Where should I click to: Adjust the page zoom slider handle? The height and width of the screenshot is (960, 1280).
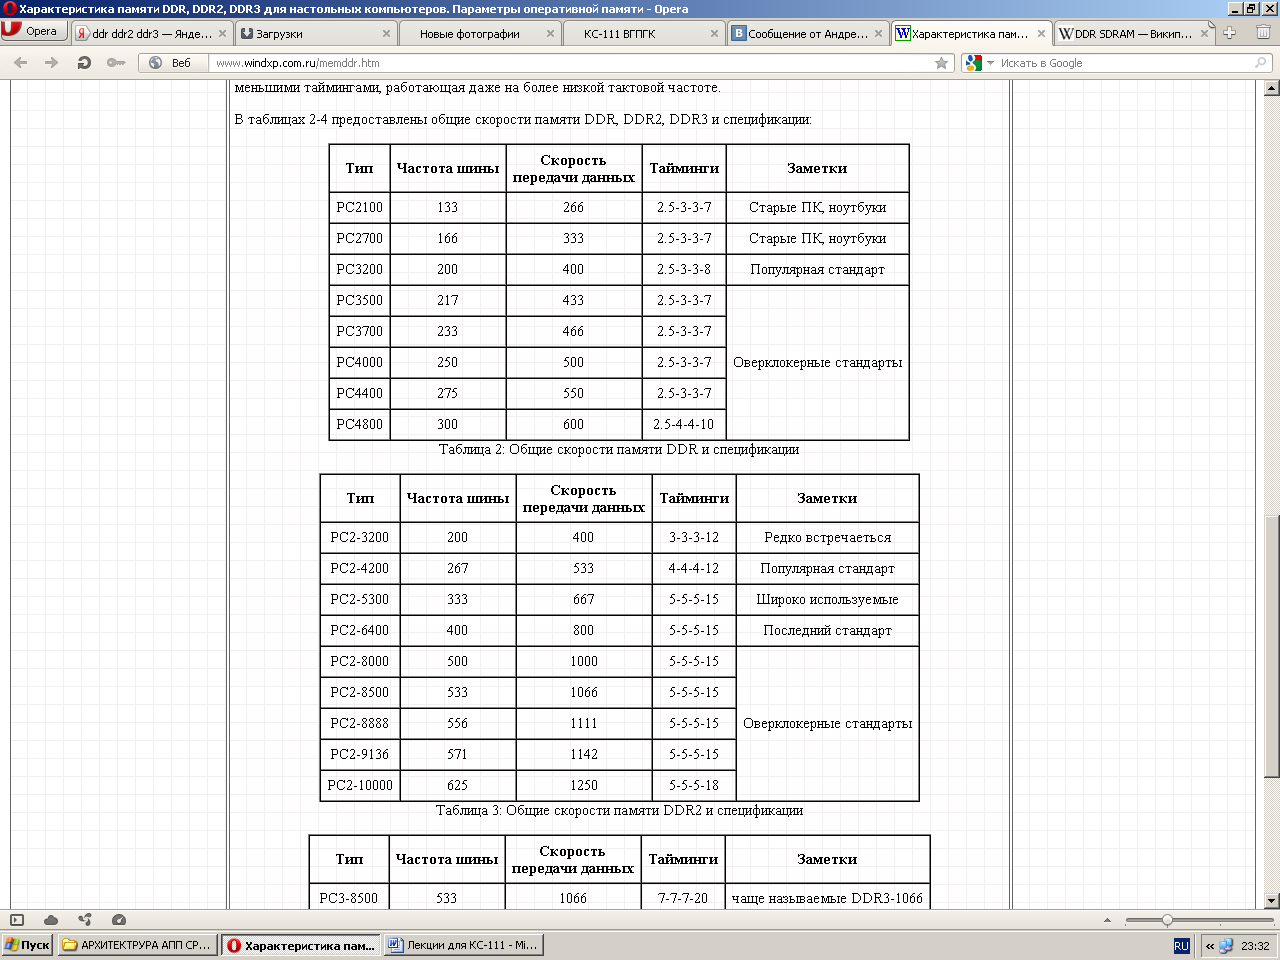[x=1167, y=920]
